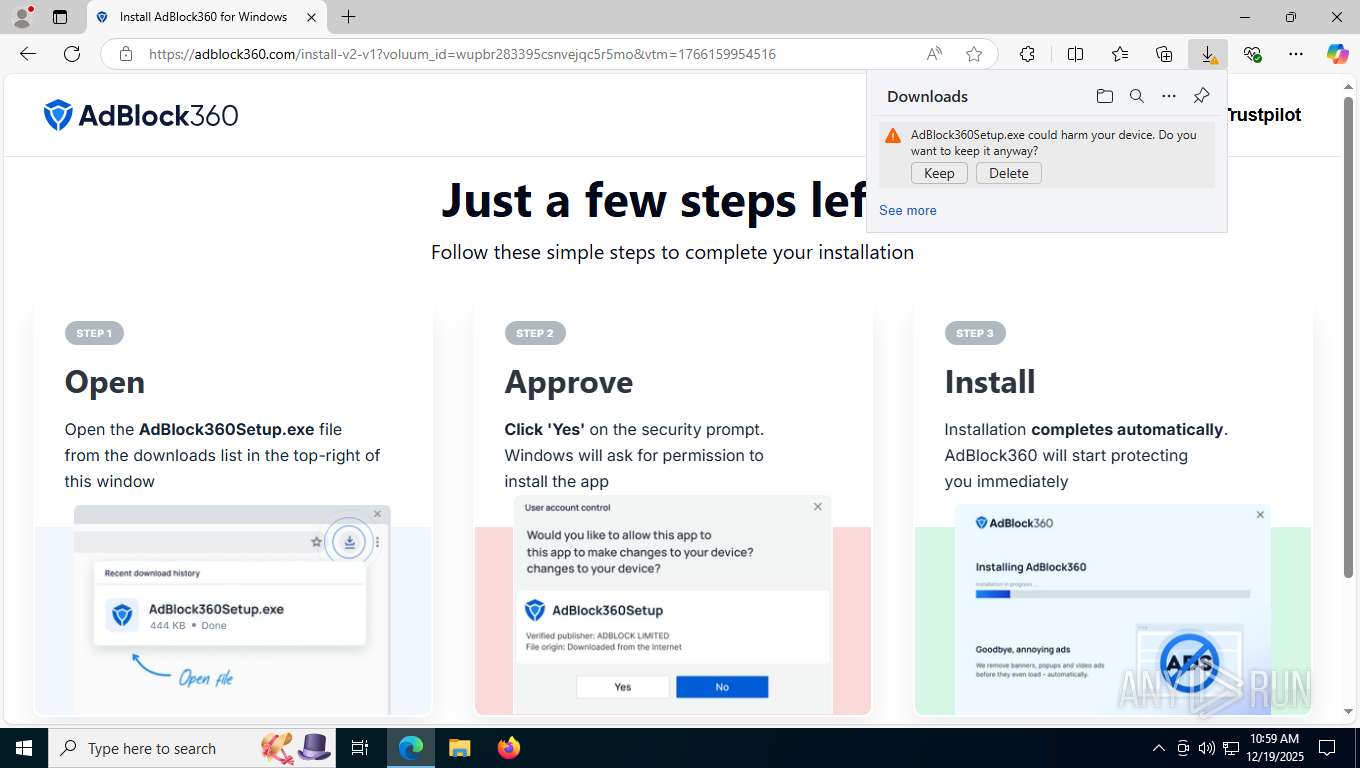The width and height of the screenshot is (1360, 768).
Task: Click the STEP 2 badge
Action: [x=534, y=333]
